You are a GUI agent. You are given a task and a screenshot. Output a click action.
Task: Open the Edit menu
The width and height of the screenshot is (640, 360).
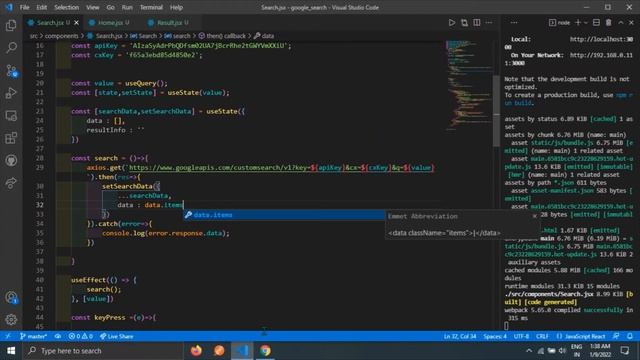tap(42, 7)
